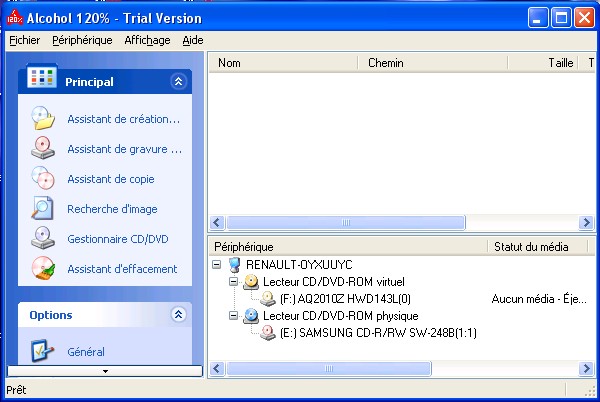
Task: Click the Principal panel grid icon
Action: pyautogui.click(x=42, y=76)
